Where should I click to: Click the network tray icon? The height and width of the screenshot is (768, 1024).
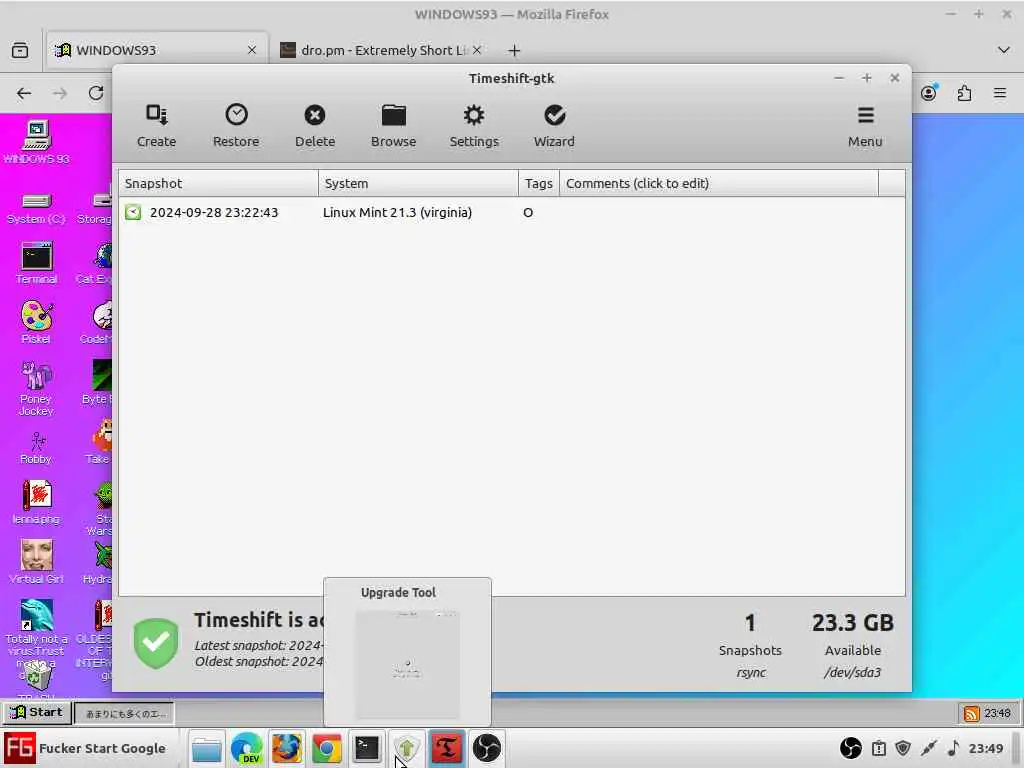tap(929, 748)
